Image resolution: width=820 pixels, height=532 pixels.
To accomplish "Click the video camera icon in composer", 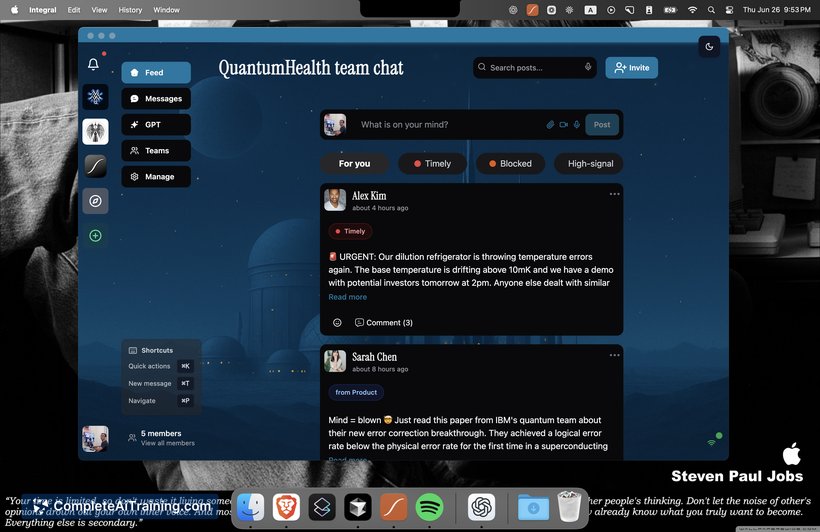I will coord(563,124).
